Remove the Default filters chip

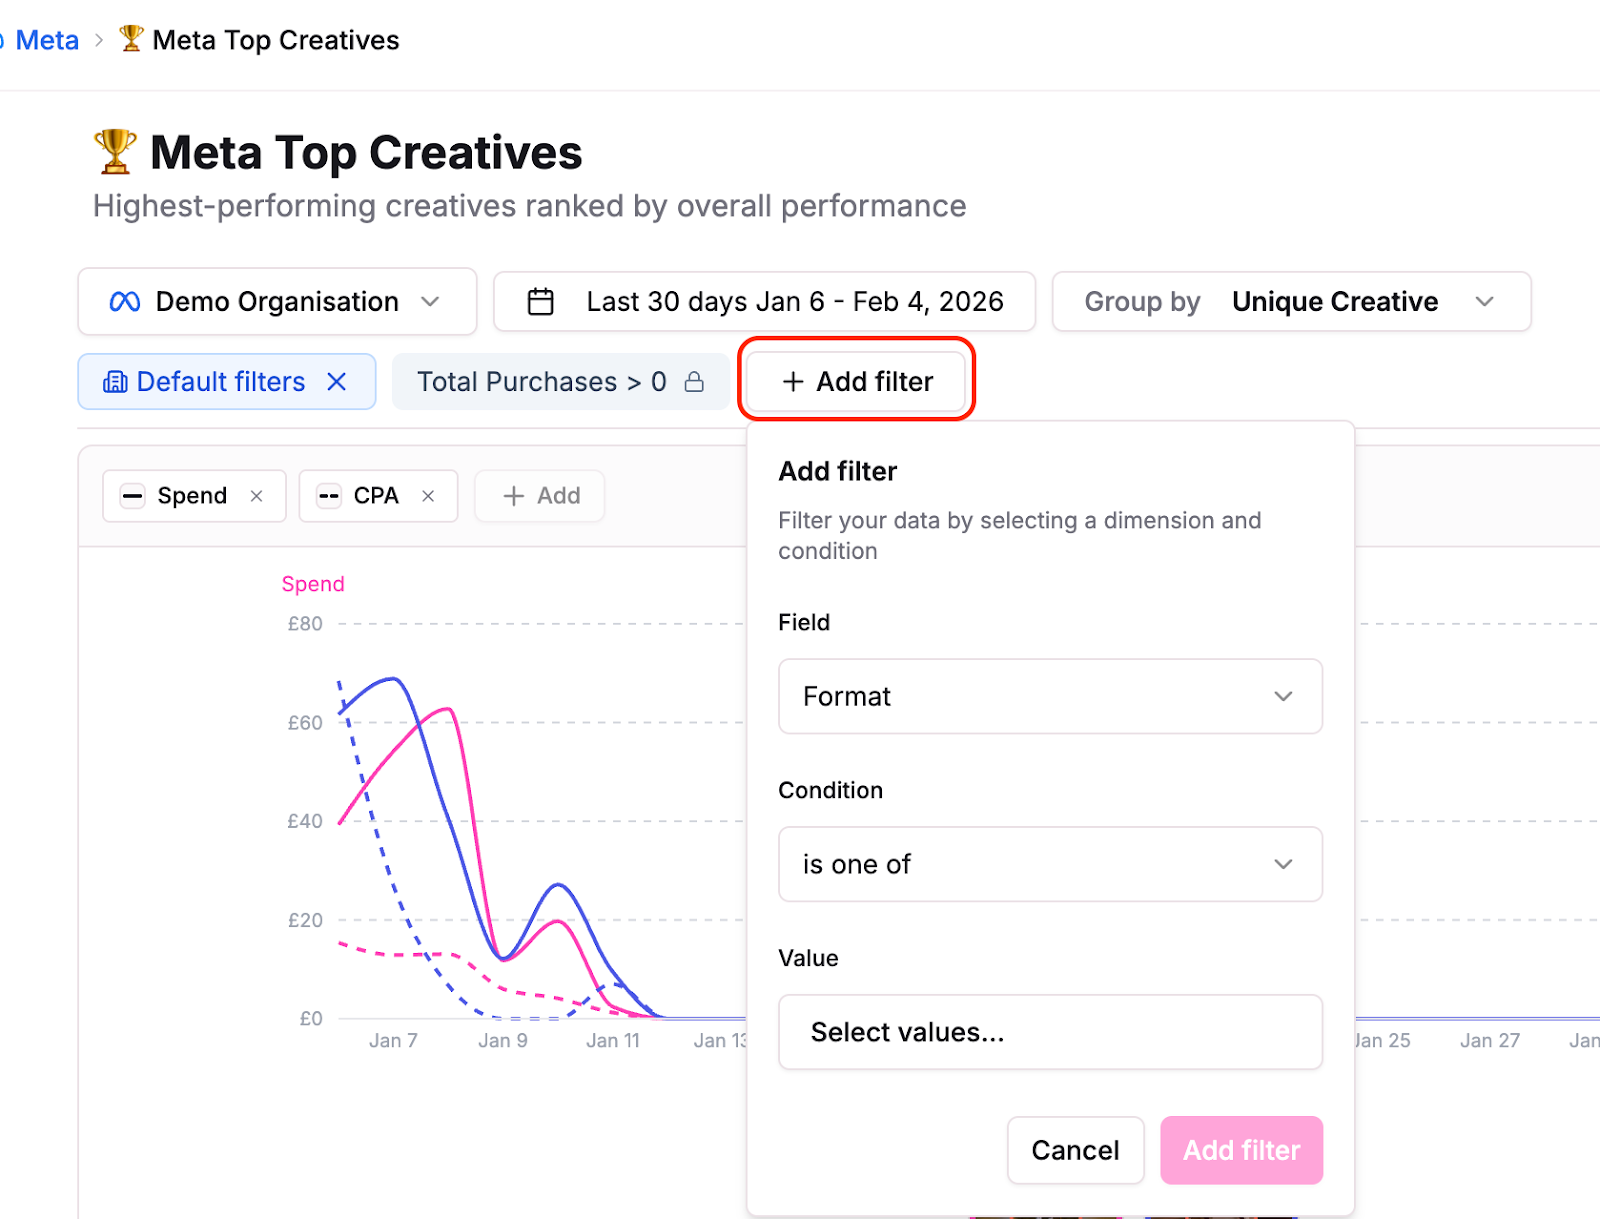pos(337,381)
